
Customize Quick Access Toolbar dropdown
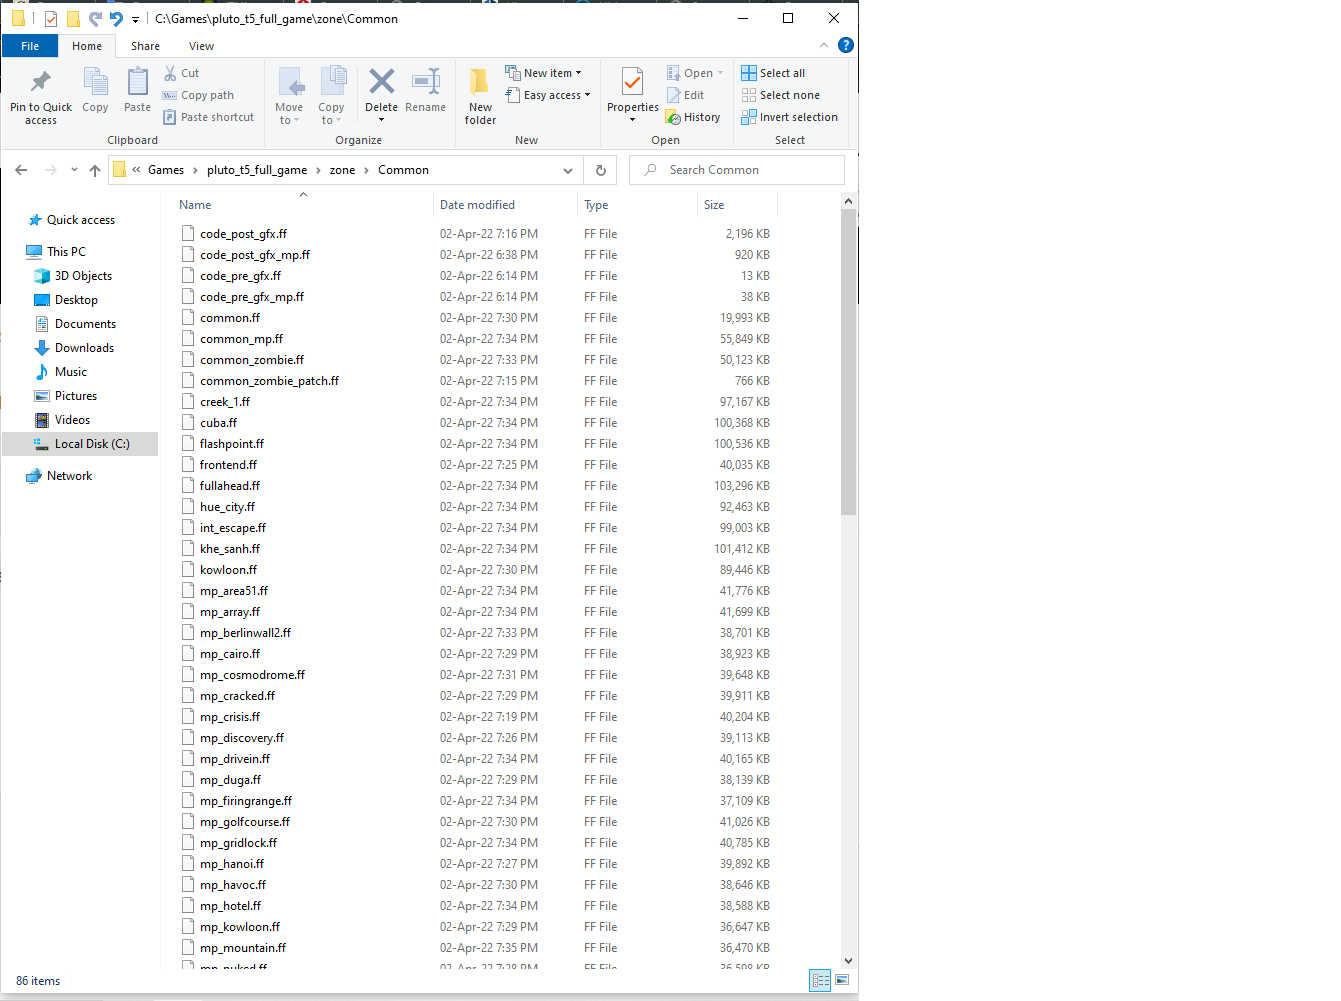coord(135,19)
